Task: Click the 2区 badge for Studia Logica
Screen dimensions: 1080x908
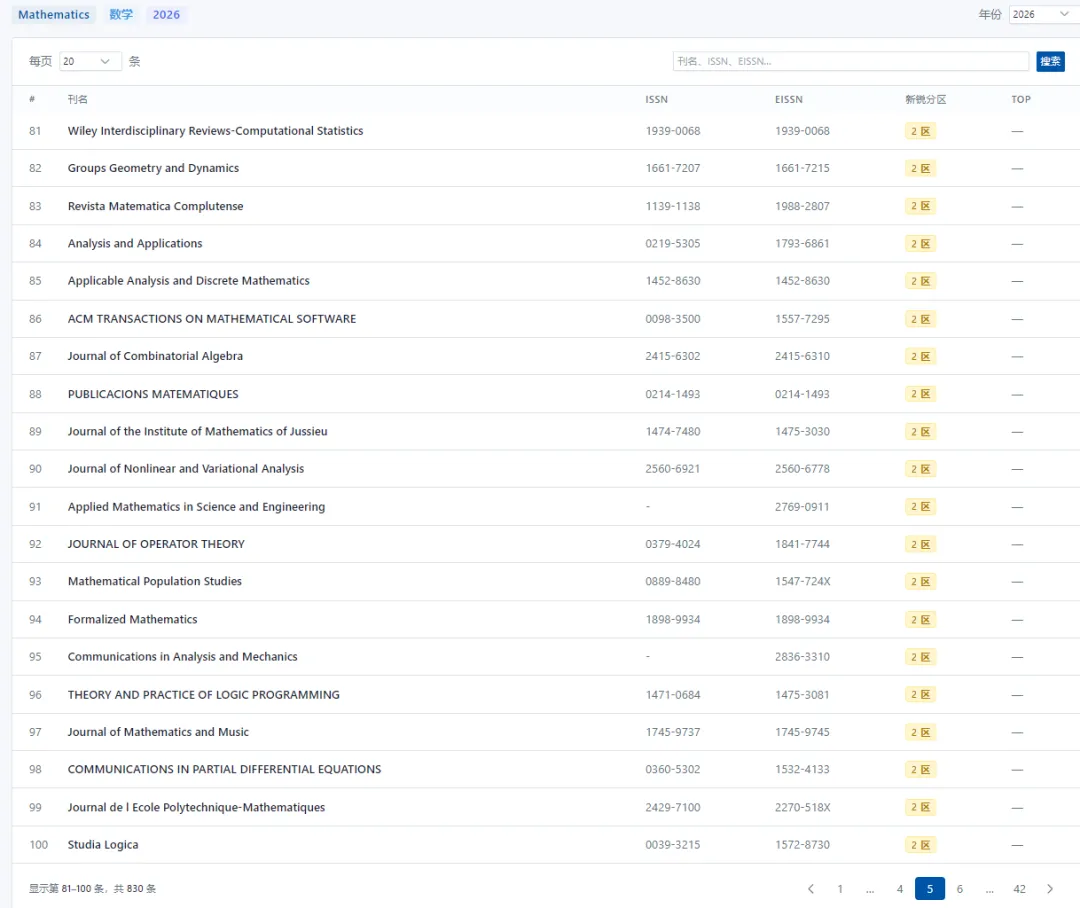Action: point(920,845)
